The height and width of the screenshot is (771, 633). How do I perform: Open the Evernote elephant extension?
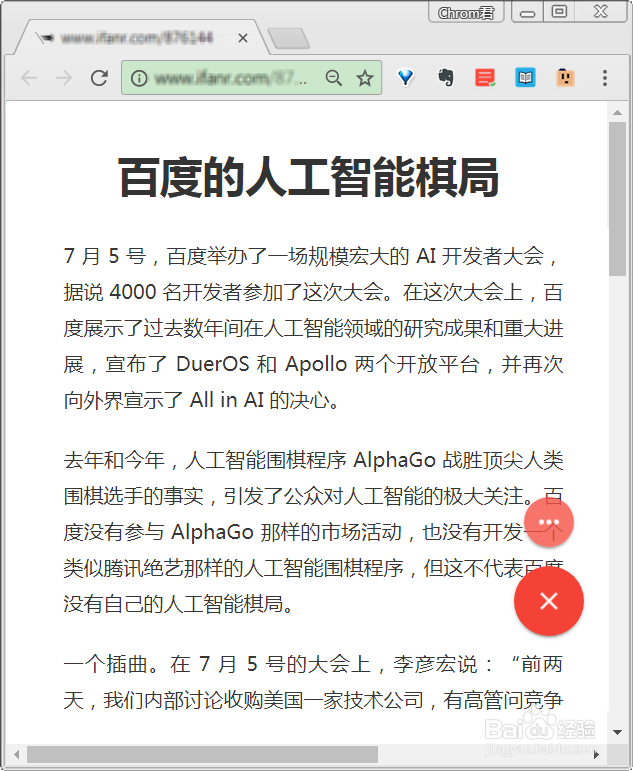pos(446,77)
